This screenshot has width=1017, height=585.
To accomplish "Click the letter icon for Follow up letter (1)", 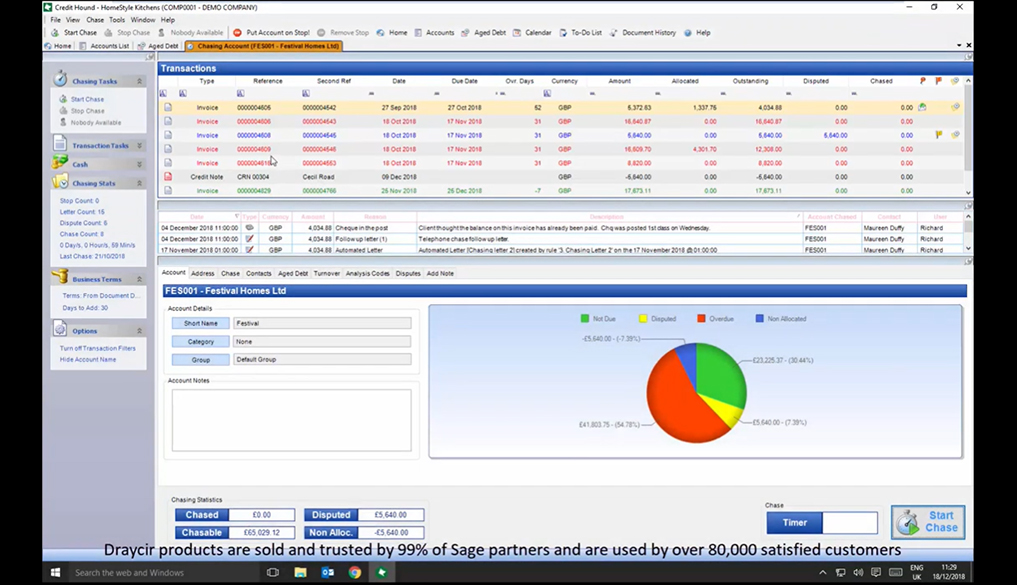I will (250, 239).
